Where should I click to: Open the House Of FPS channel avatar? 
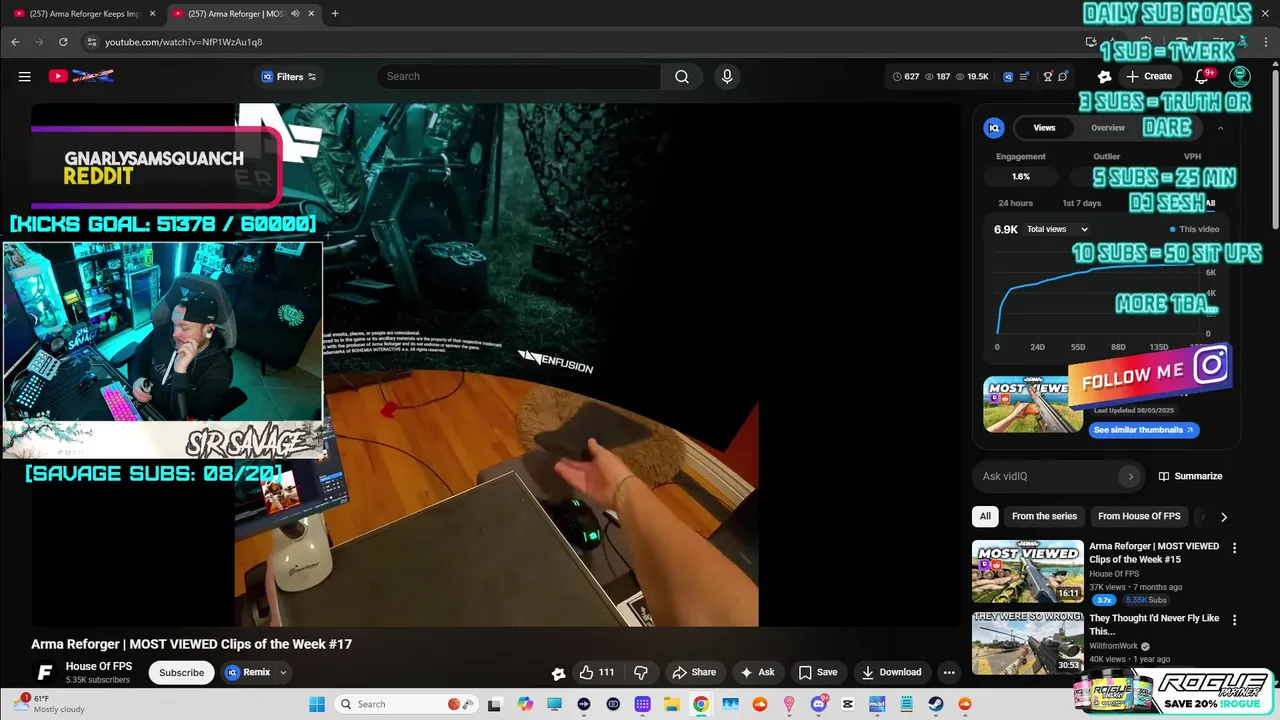pos(44,672)
